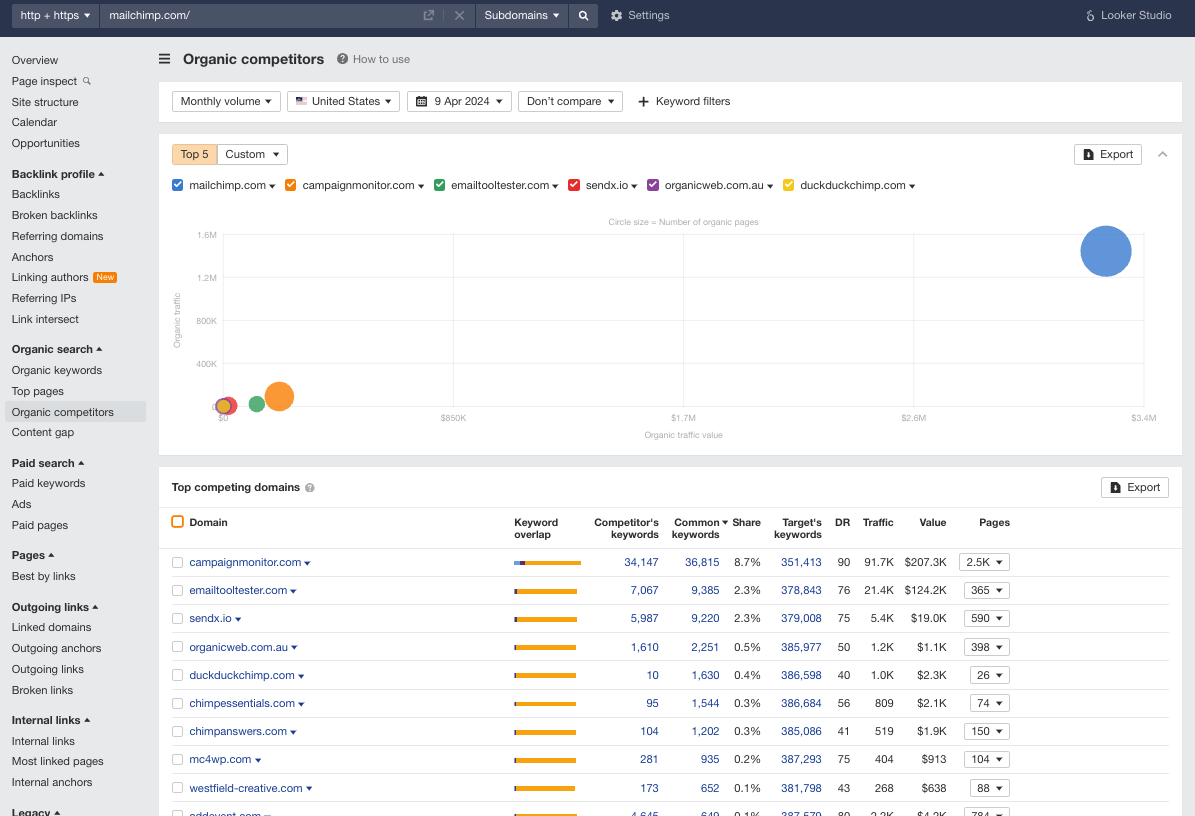Click the hamburger icon beside Organic competitors
The image size is (1195, 816).
point(164,59)
